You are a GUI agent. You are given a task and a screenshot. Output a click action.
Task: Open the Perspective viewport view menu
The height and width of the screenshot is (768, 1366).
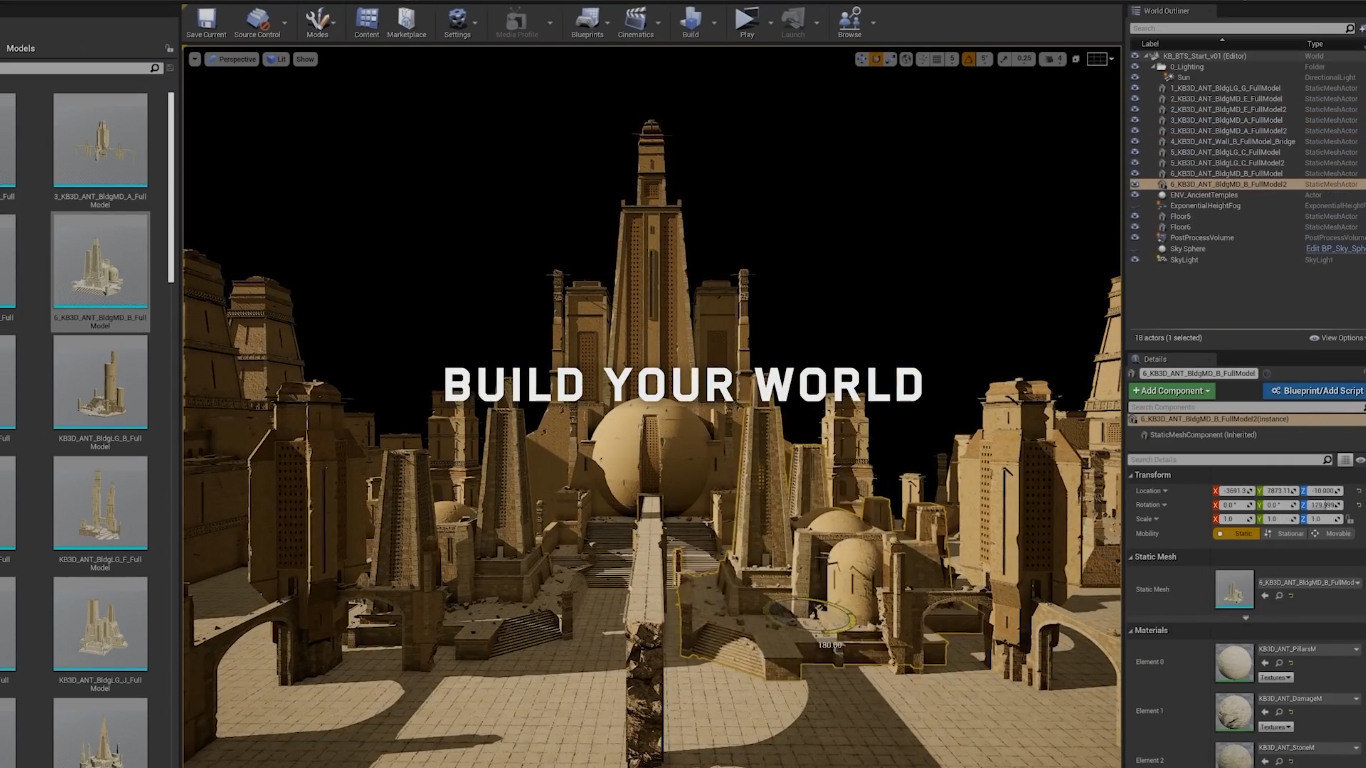[231, 59]
